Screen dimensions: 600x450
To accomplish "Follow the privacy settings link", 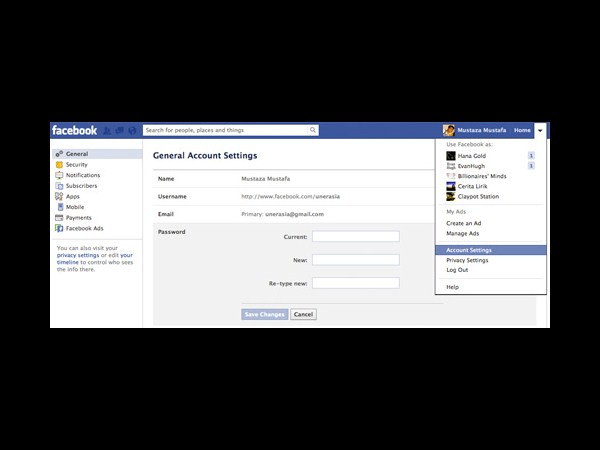I will pos(78,255).
